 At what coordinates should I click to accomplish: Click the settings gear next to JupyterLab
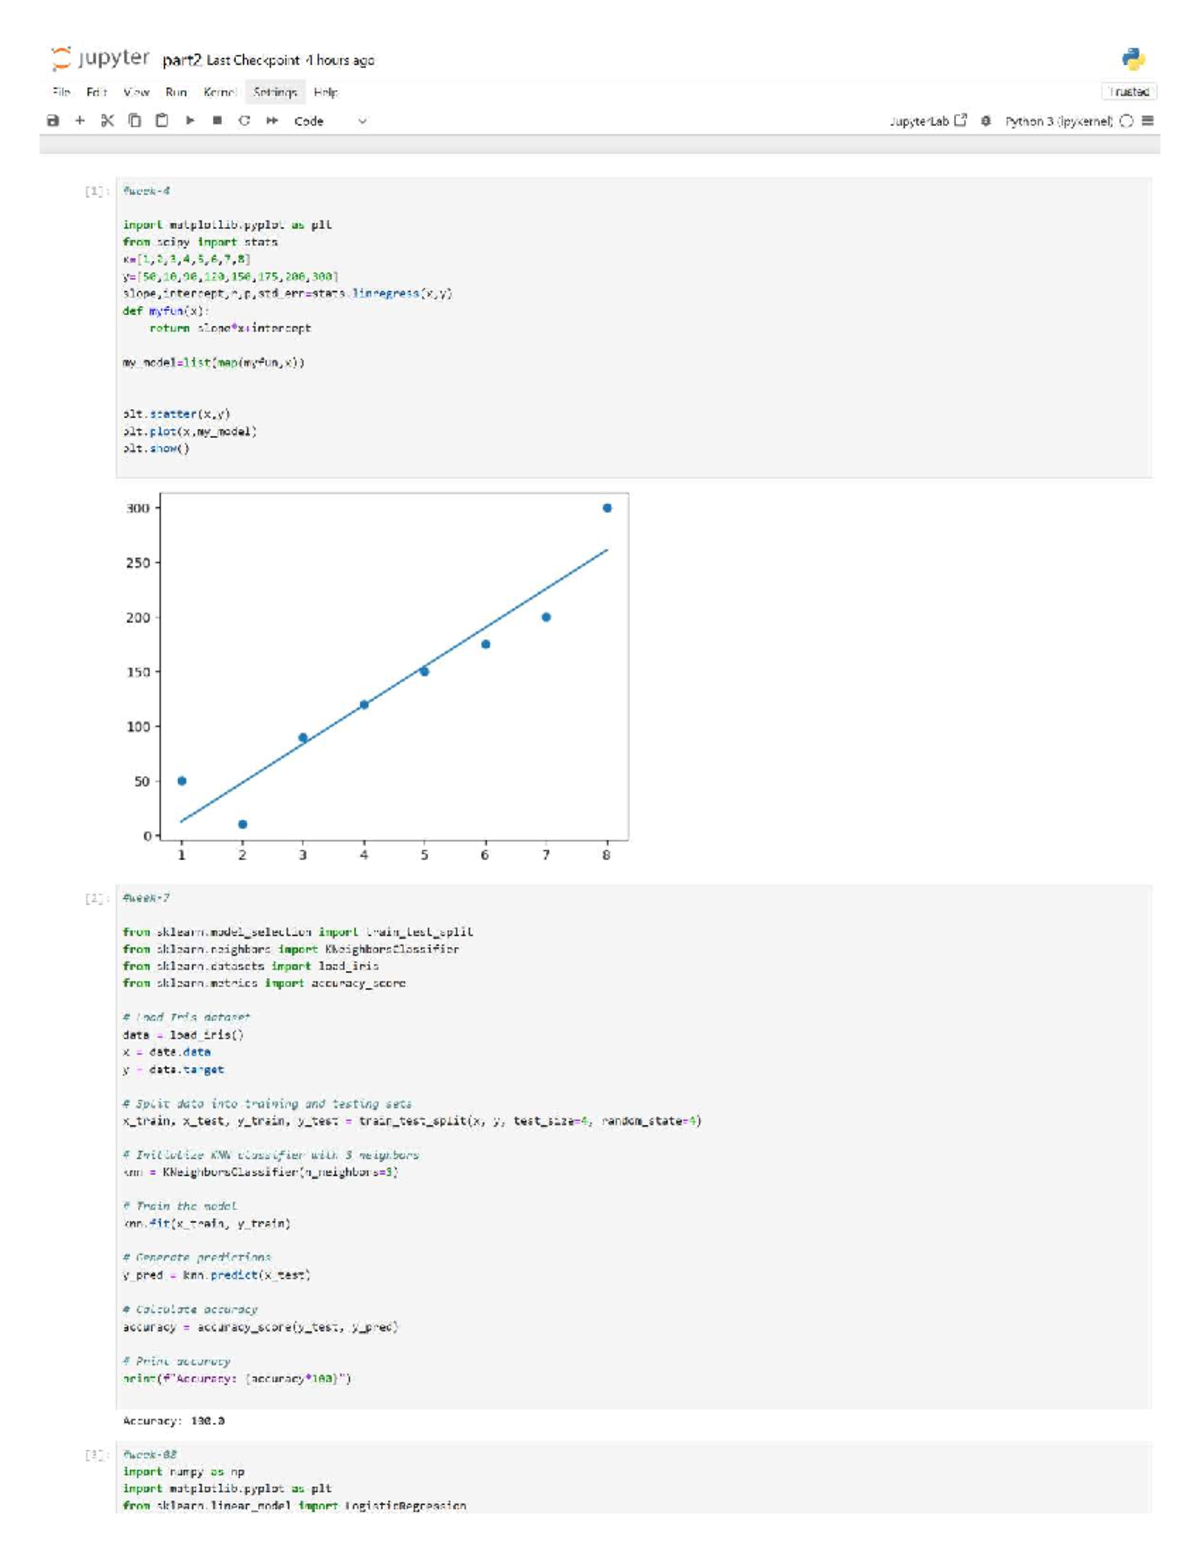(985, 121)
